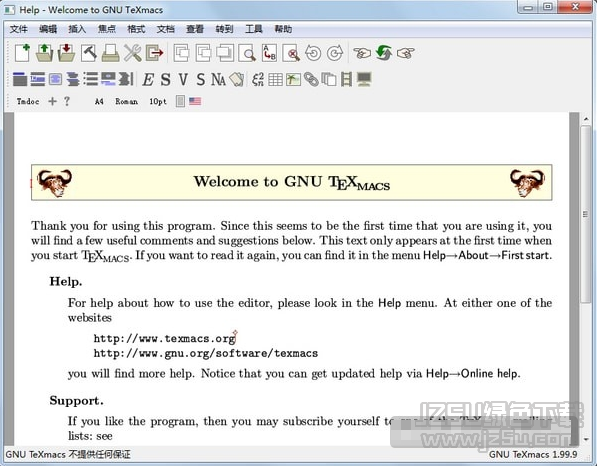This screenshot has height=466, width=597.
Task: Insert a link using the chain icon
Action: (x=311, y=79)
